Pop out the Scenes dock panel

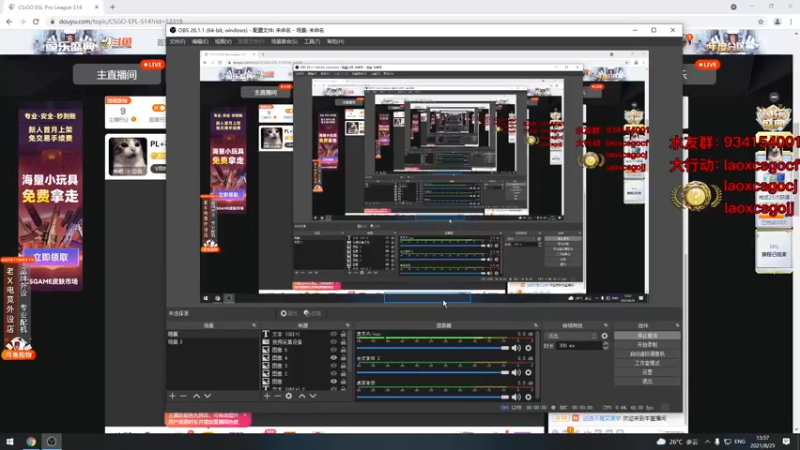(254, 326)
